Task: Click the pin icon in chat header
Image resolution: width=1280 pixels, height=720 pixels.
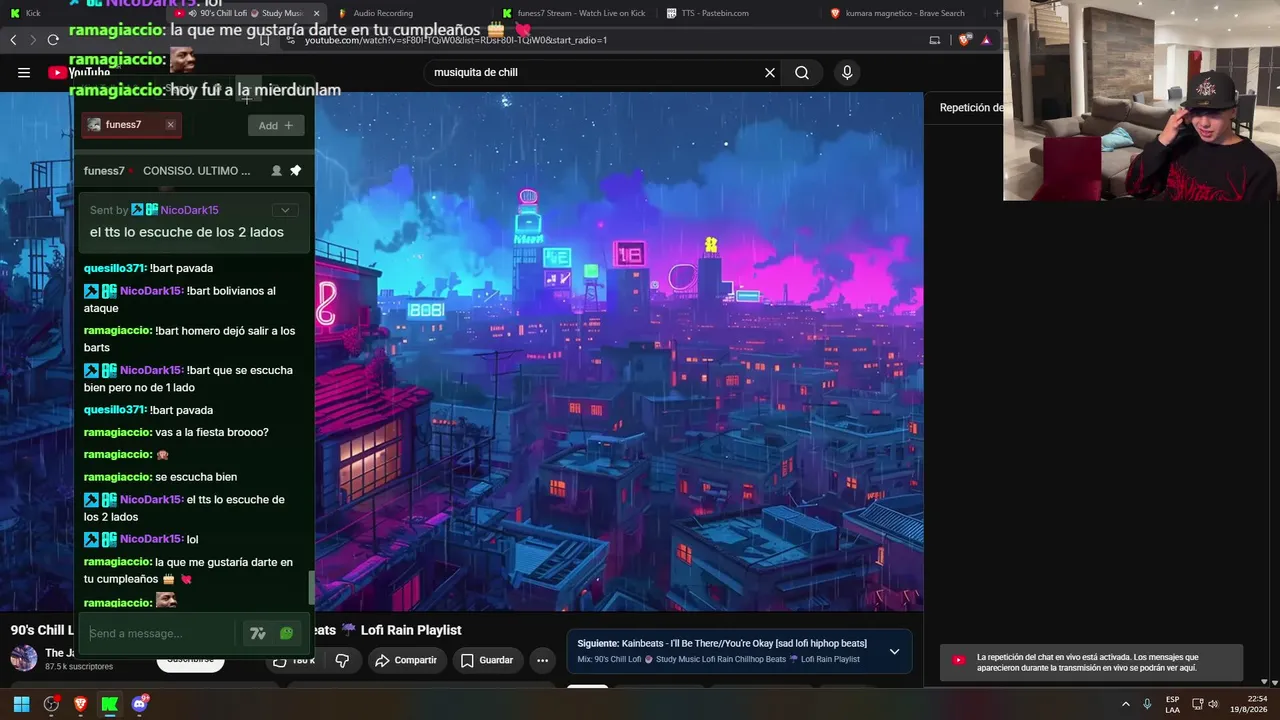Action: pyautogui.click(x=295, y=171)
